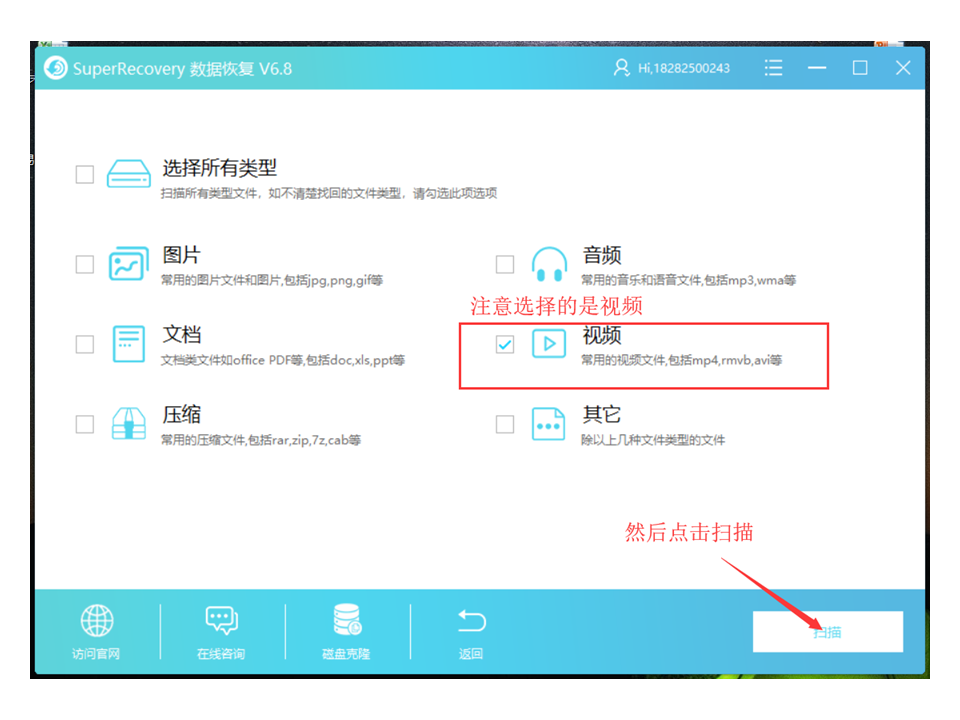
Task: Toggle the 其它 checkbox
Action: [504, 424]
